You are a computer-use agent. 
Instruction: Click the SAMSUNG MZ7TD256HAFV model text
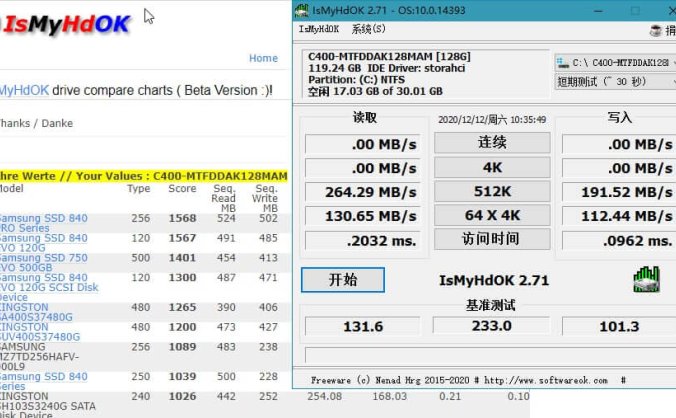coord(39,357)
